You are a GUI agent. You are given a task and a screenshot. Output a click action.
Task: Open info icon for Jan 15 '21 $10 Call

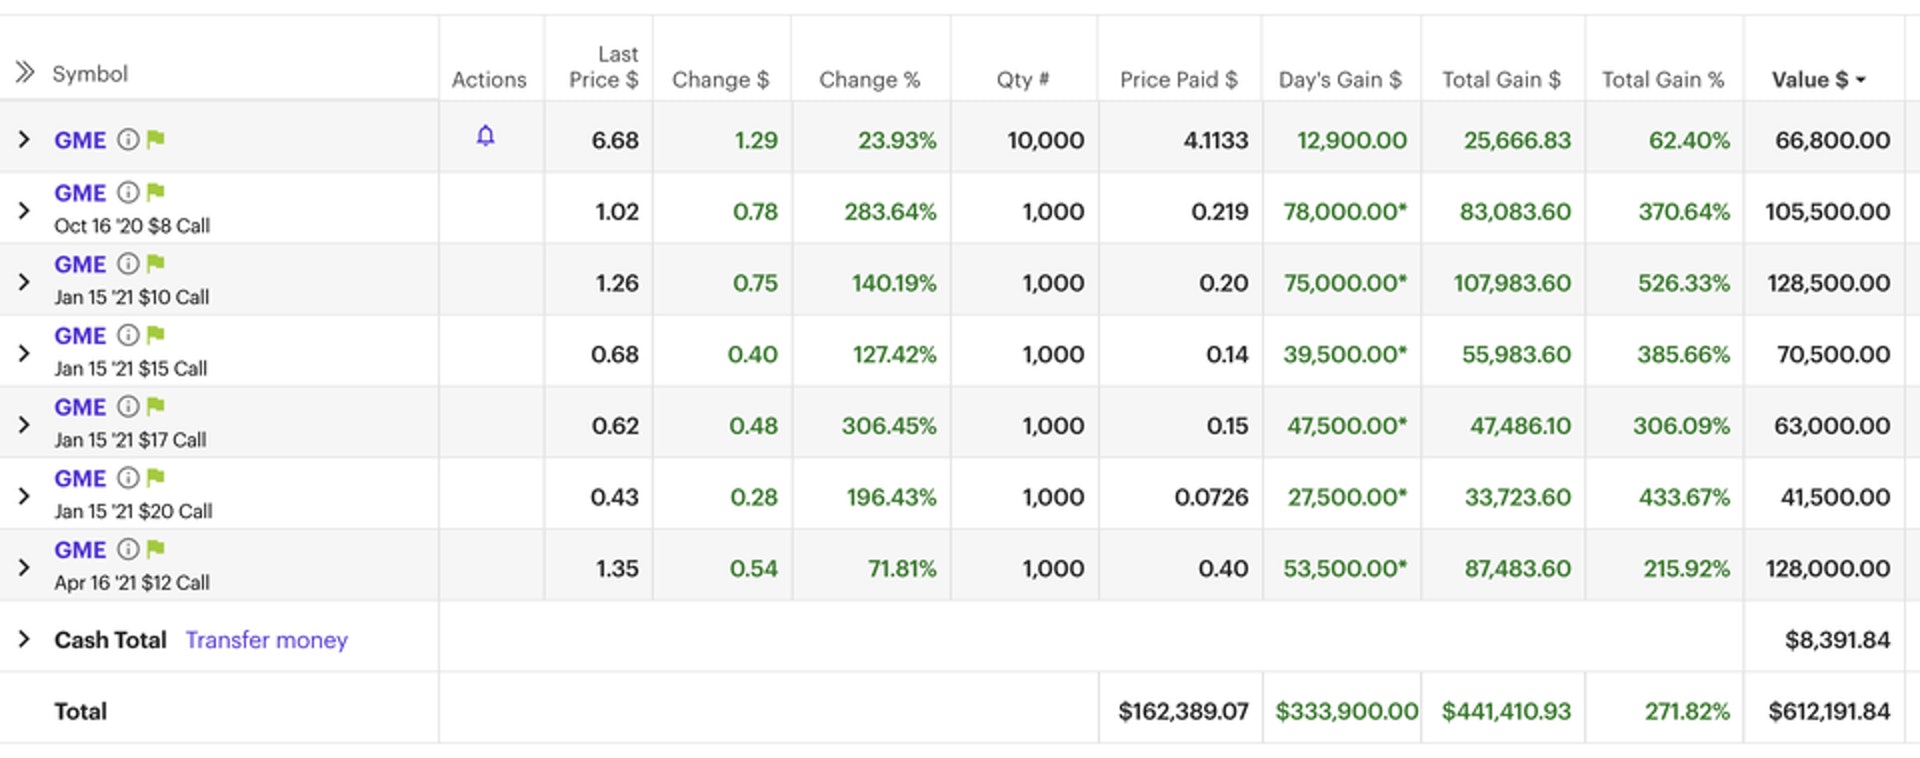point(128,264)
